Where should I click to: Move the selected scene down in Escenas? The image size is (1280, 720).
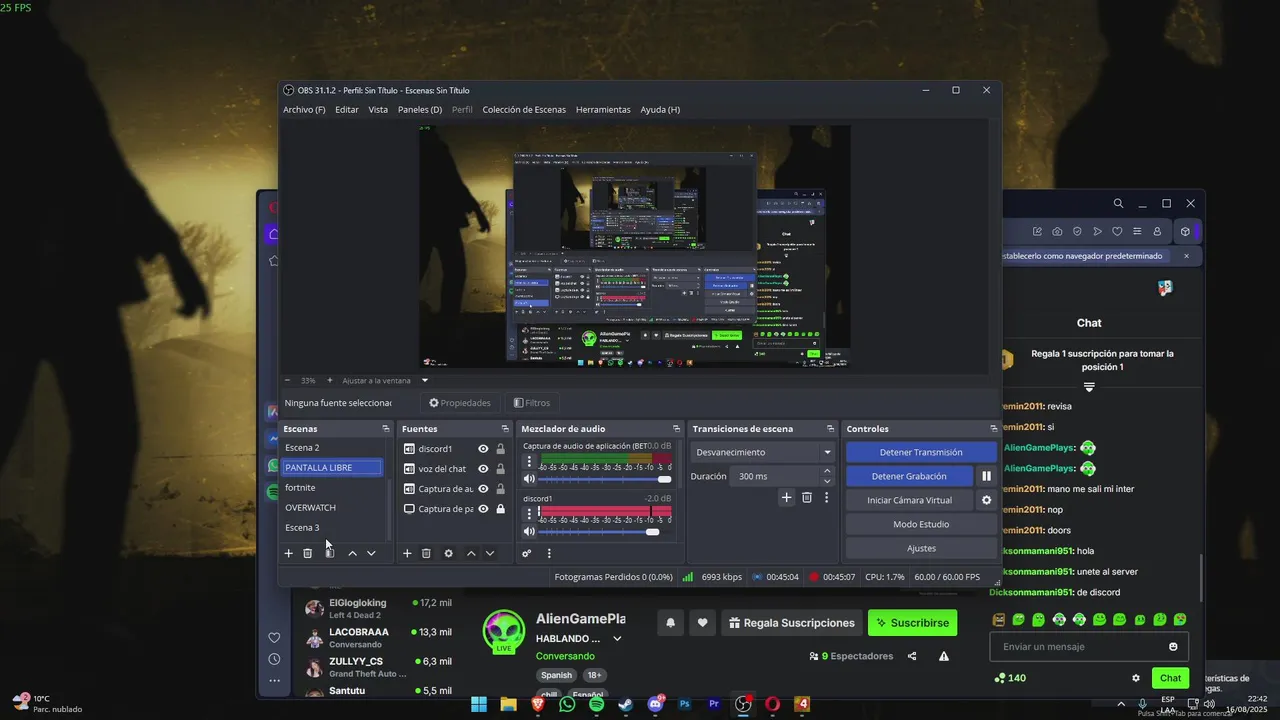pyautogui.click(x=371, y=553)
